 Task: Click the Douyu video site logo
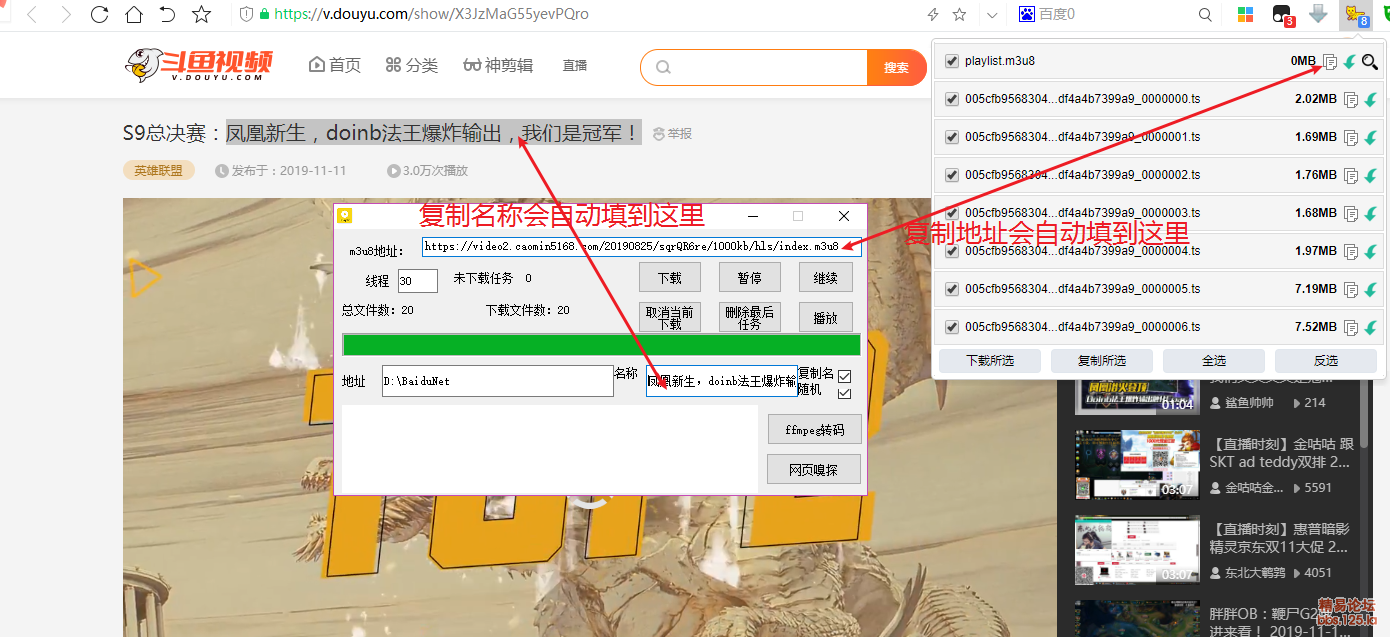199,65
